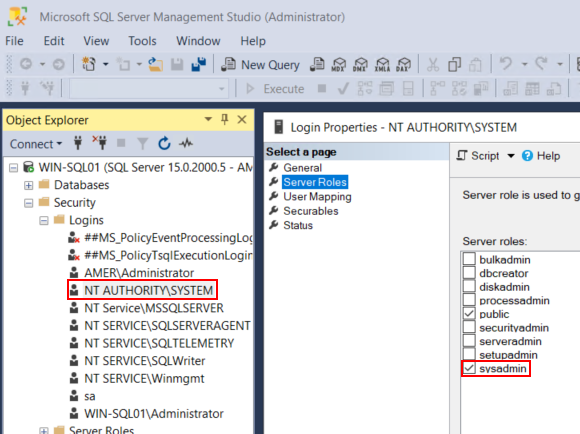
Task: Click the Refresh icon in Object Explorer
Action: 164,143
